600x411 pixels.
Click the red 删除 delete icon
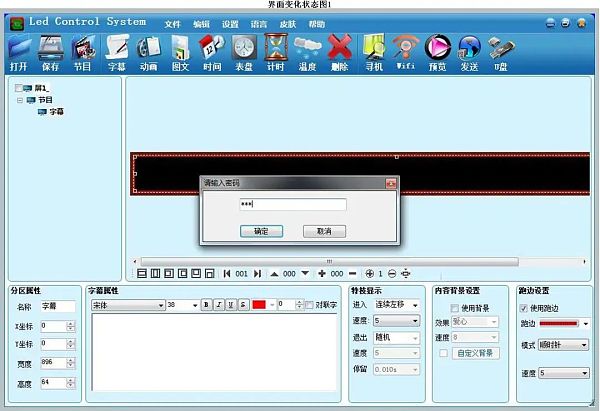[340, 51]
